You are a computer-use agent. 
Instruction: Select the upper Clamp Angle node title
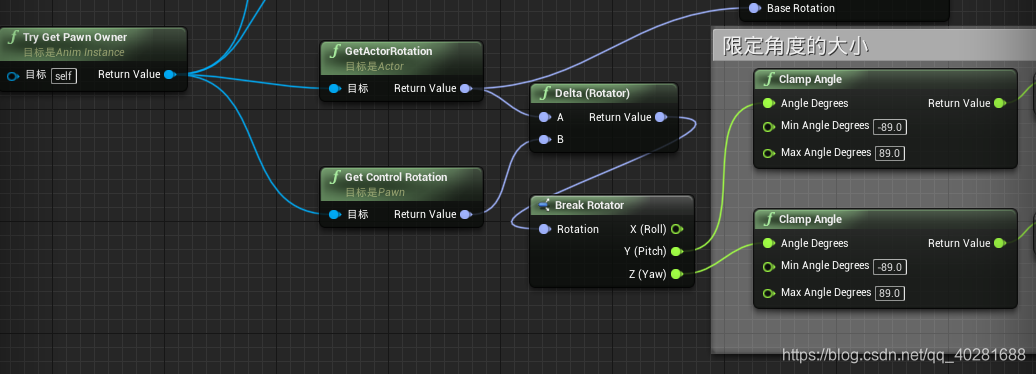[x=810, y=79]
